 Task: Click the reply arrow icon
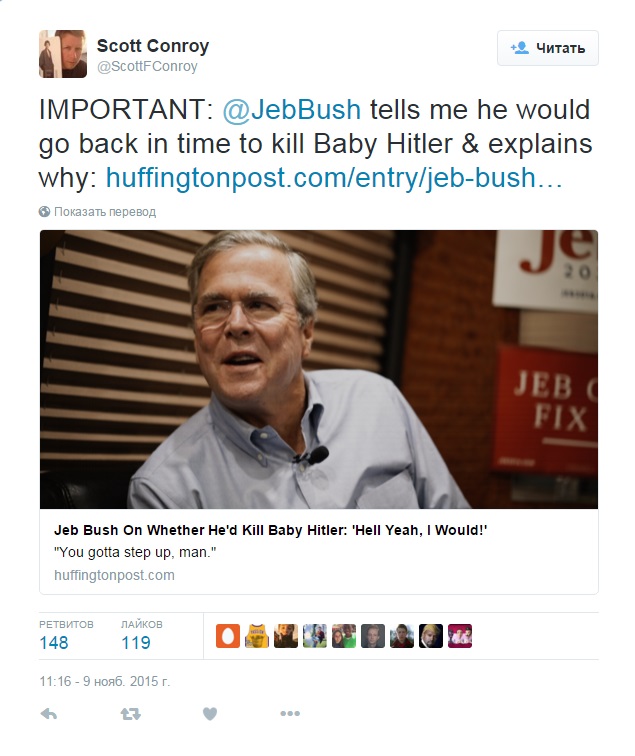coord(48,714)
